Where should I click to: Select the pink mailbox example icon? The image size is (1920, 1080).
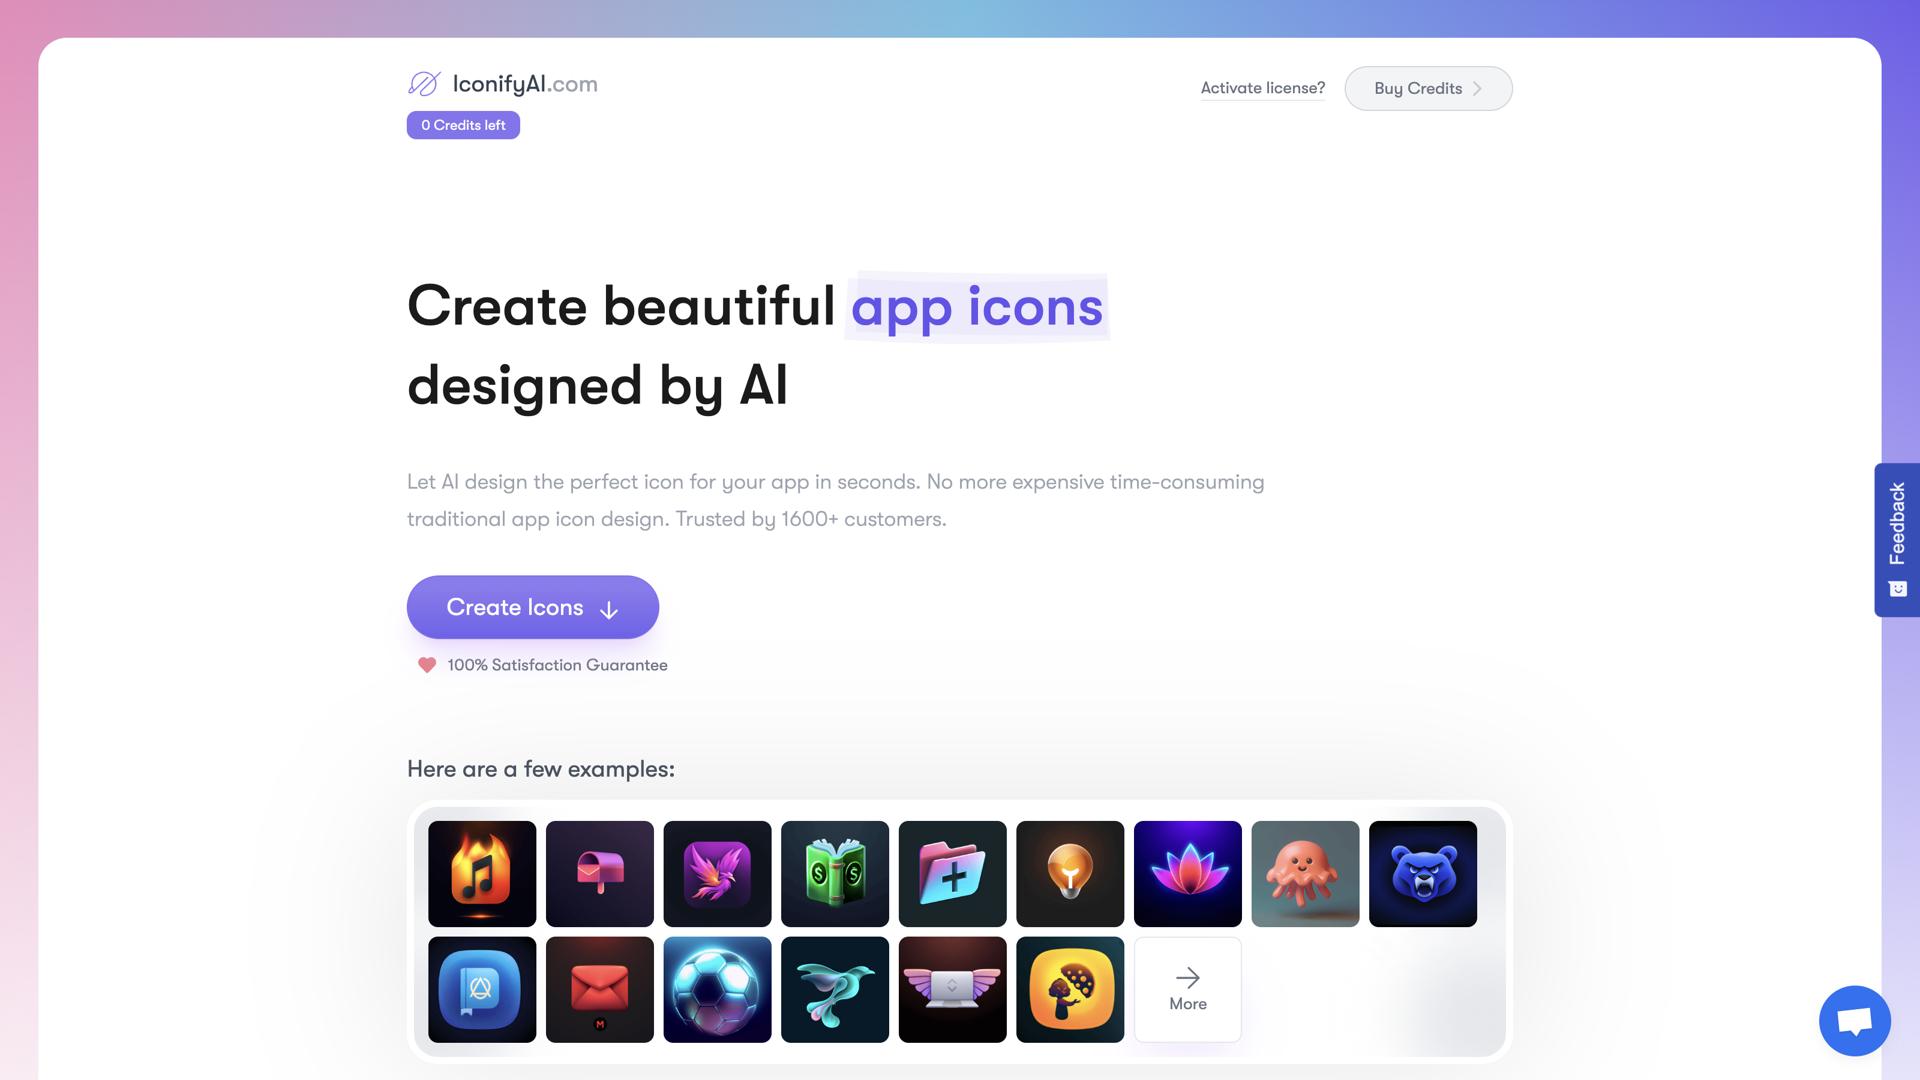tap(600, 874)
